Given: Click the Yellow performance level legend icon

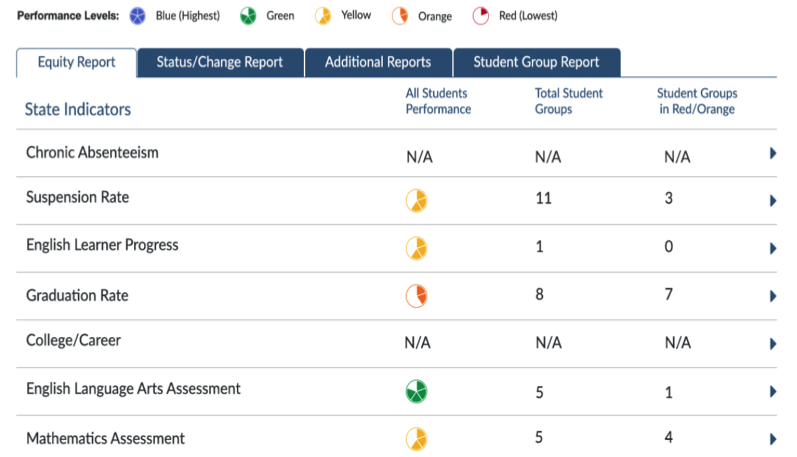Looking at the screenshot, I should coord(322,16).
